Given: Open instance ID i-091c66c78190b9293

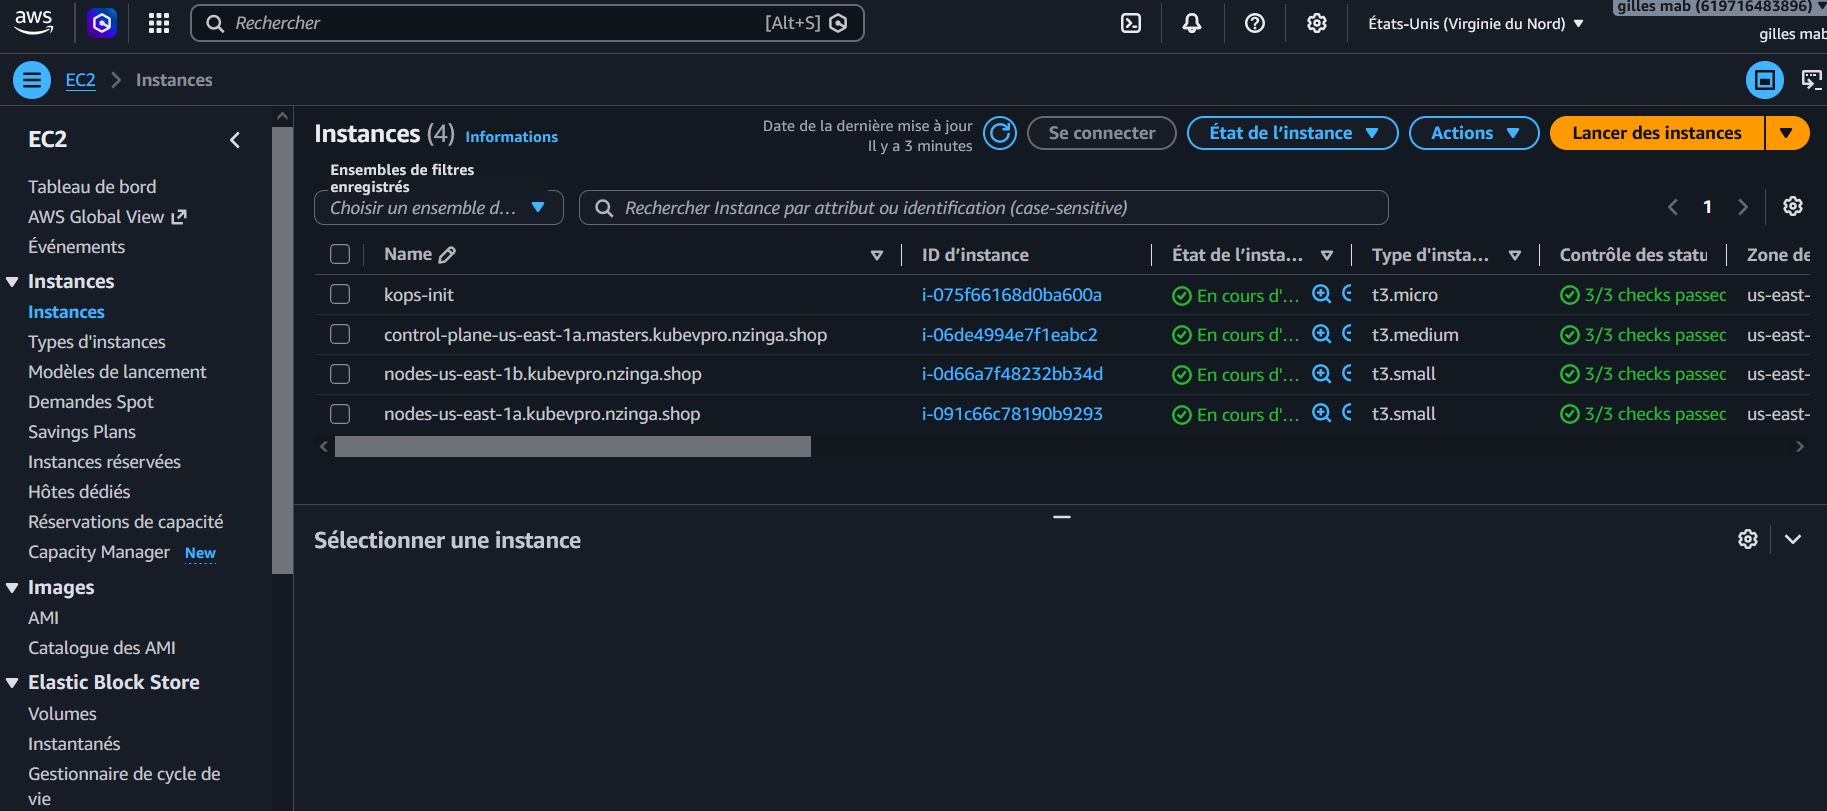Looking at the screenshot, I should click(1012, 414).
